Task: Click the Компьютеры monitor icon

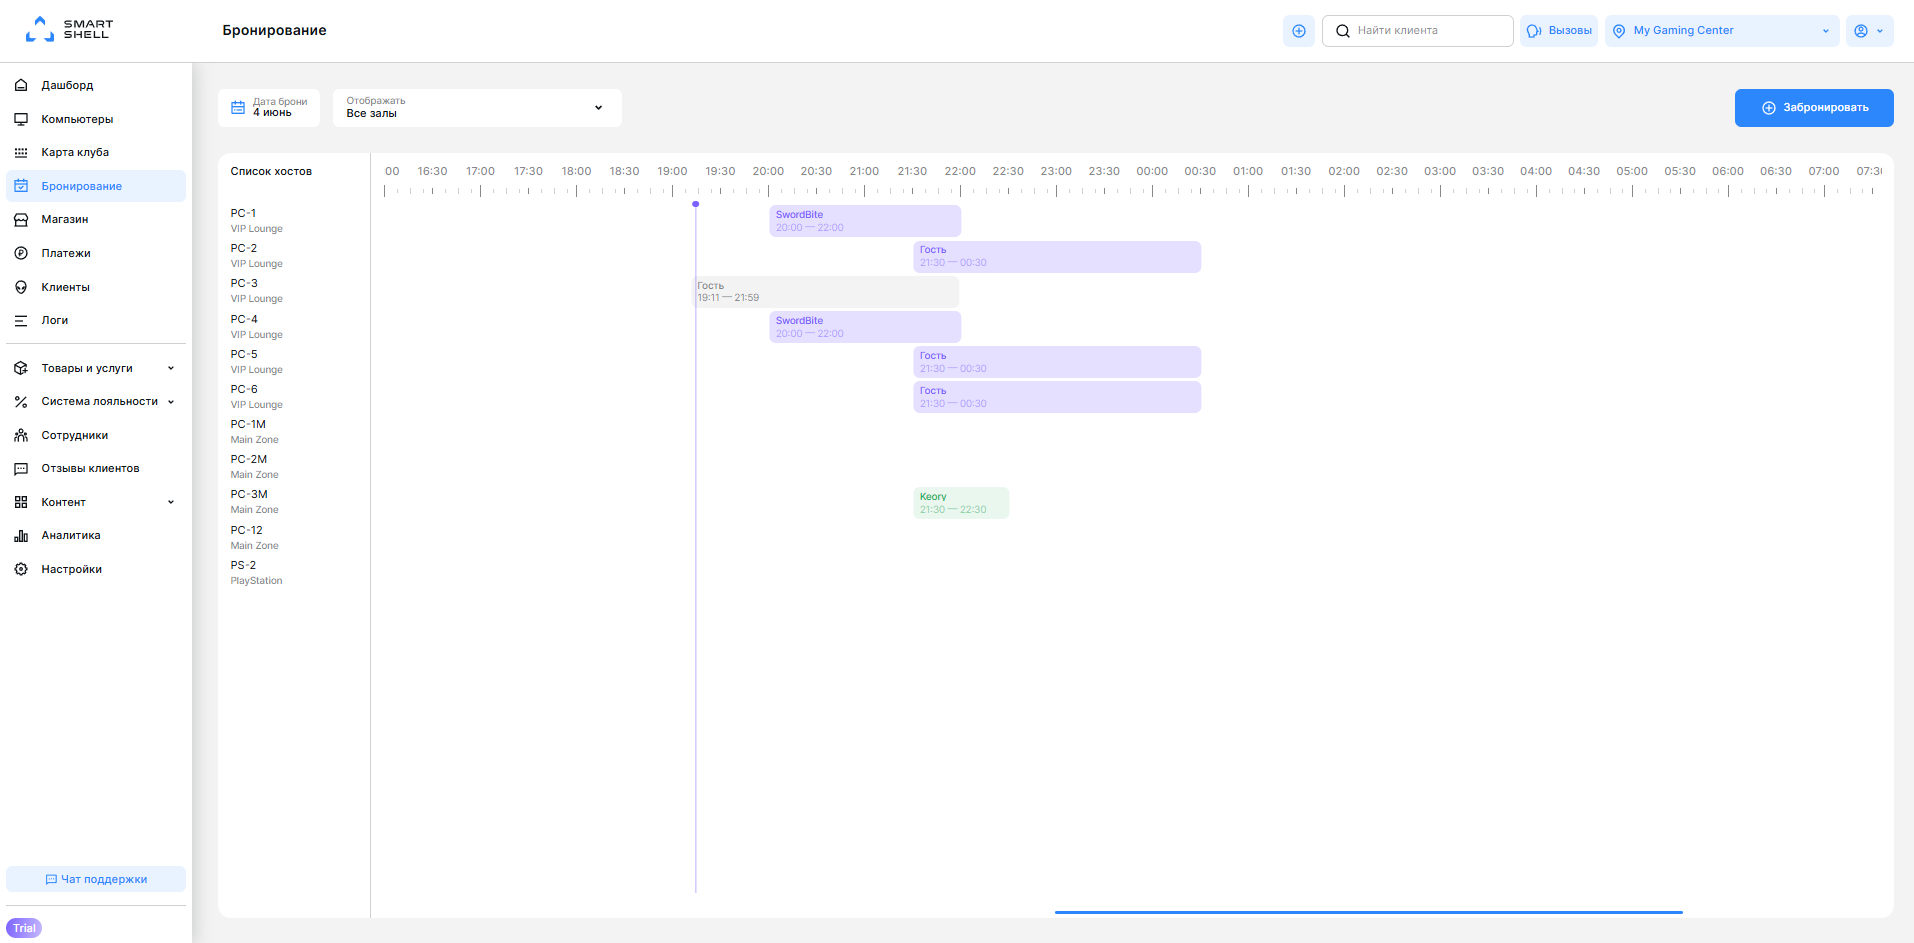Action: tap(21, 119)
